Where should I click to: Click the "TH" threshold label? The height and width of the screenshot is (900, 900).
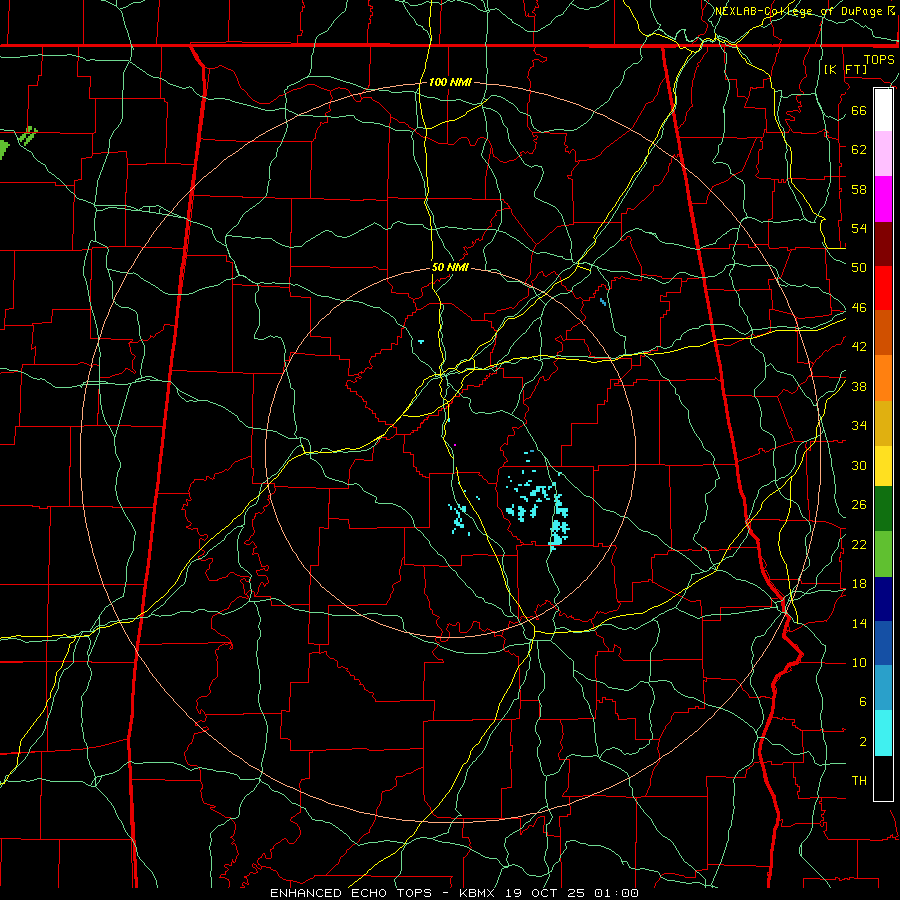point(859,781)
